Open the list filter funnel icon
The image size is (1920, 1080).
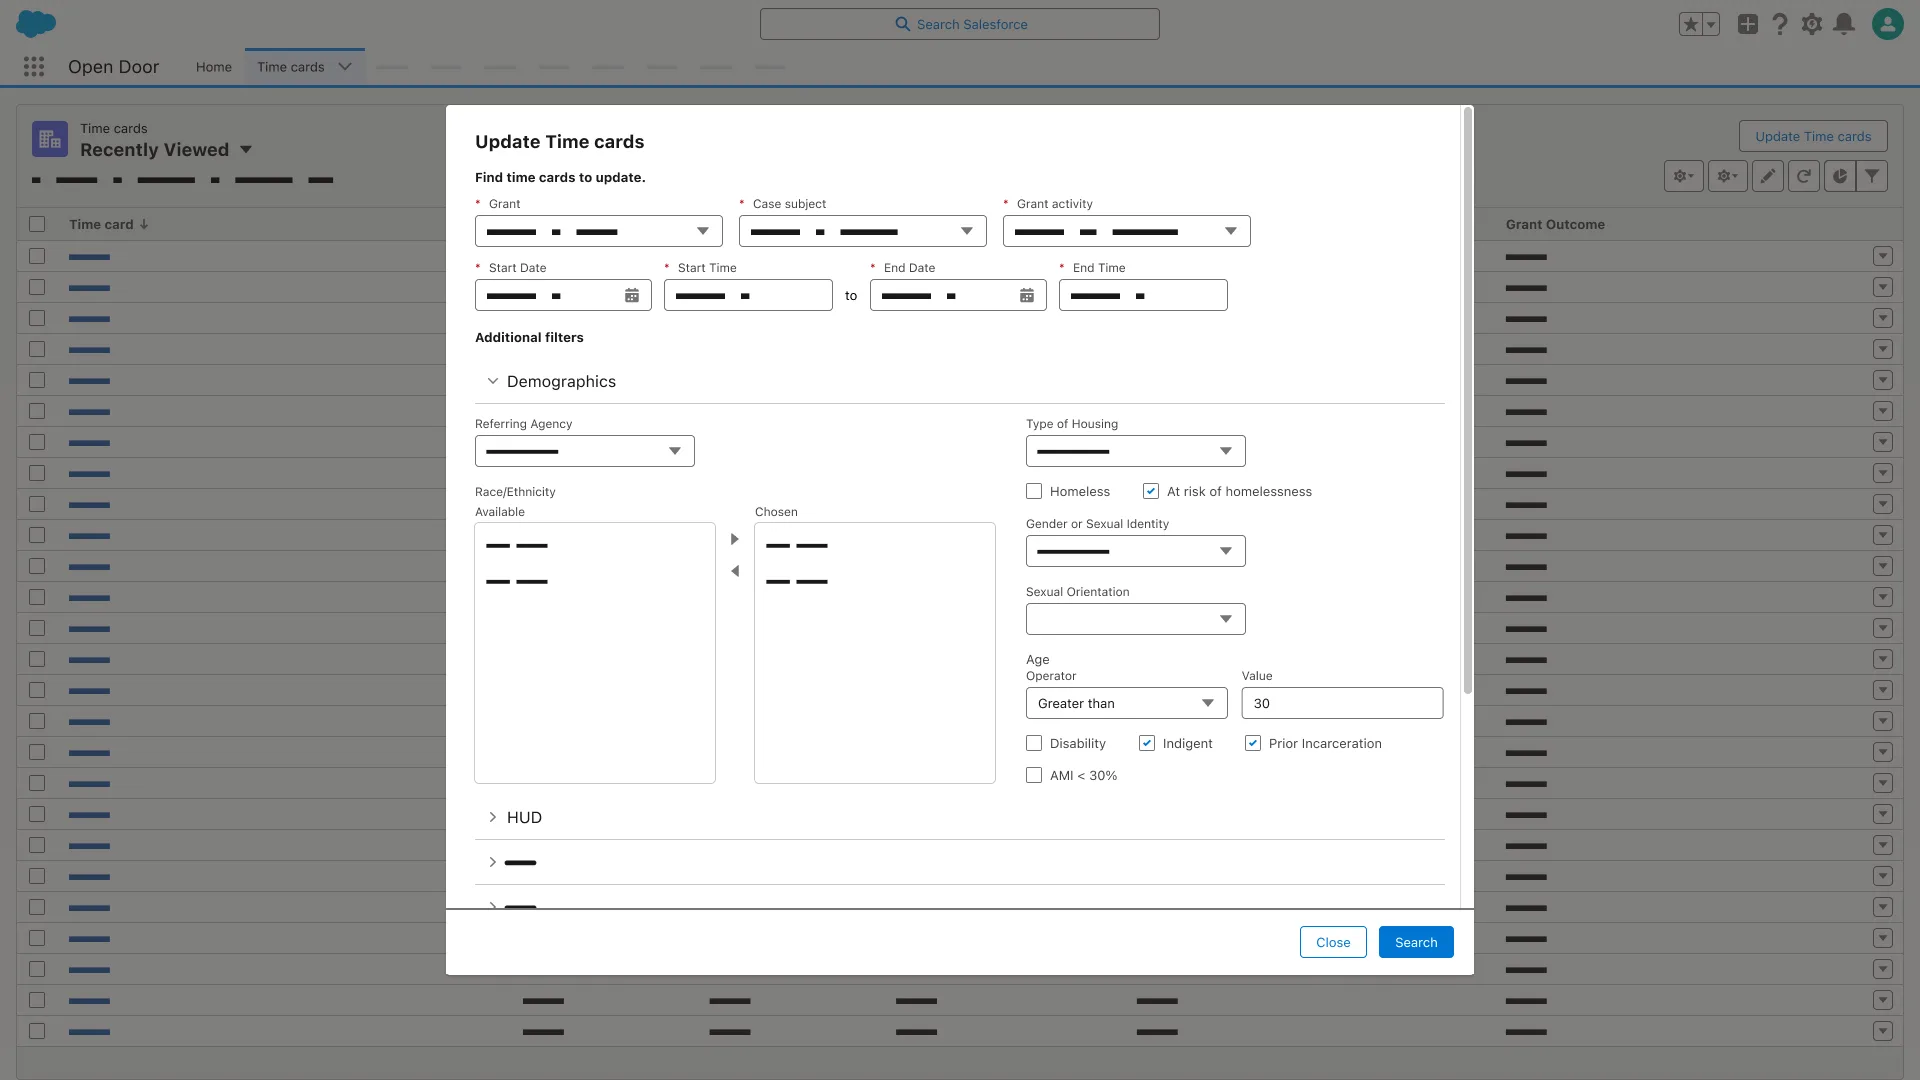[x=1872, y=176]
